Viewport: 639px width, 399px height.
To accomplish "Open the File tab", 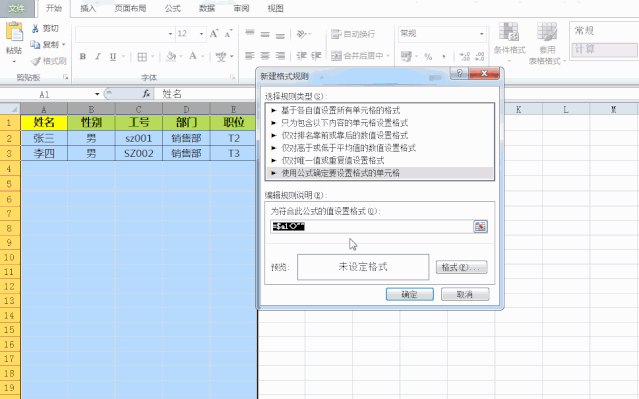I will pyautogui.click(x=17, y=8).
